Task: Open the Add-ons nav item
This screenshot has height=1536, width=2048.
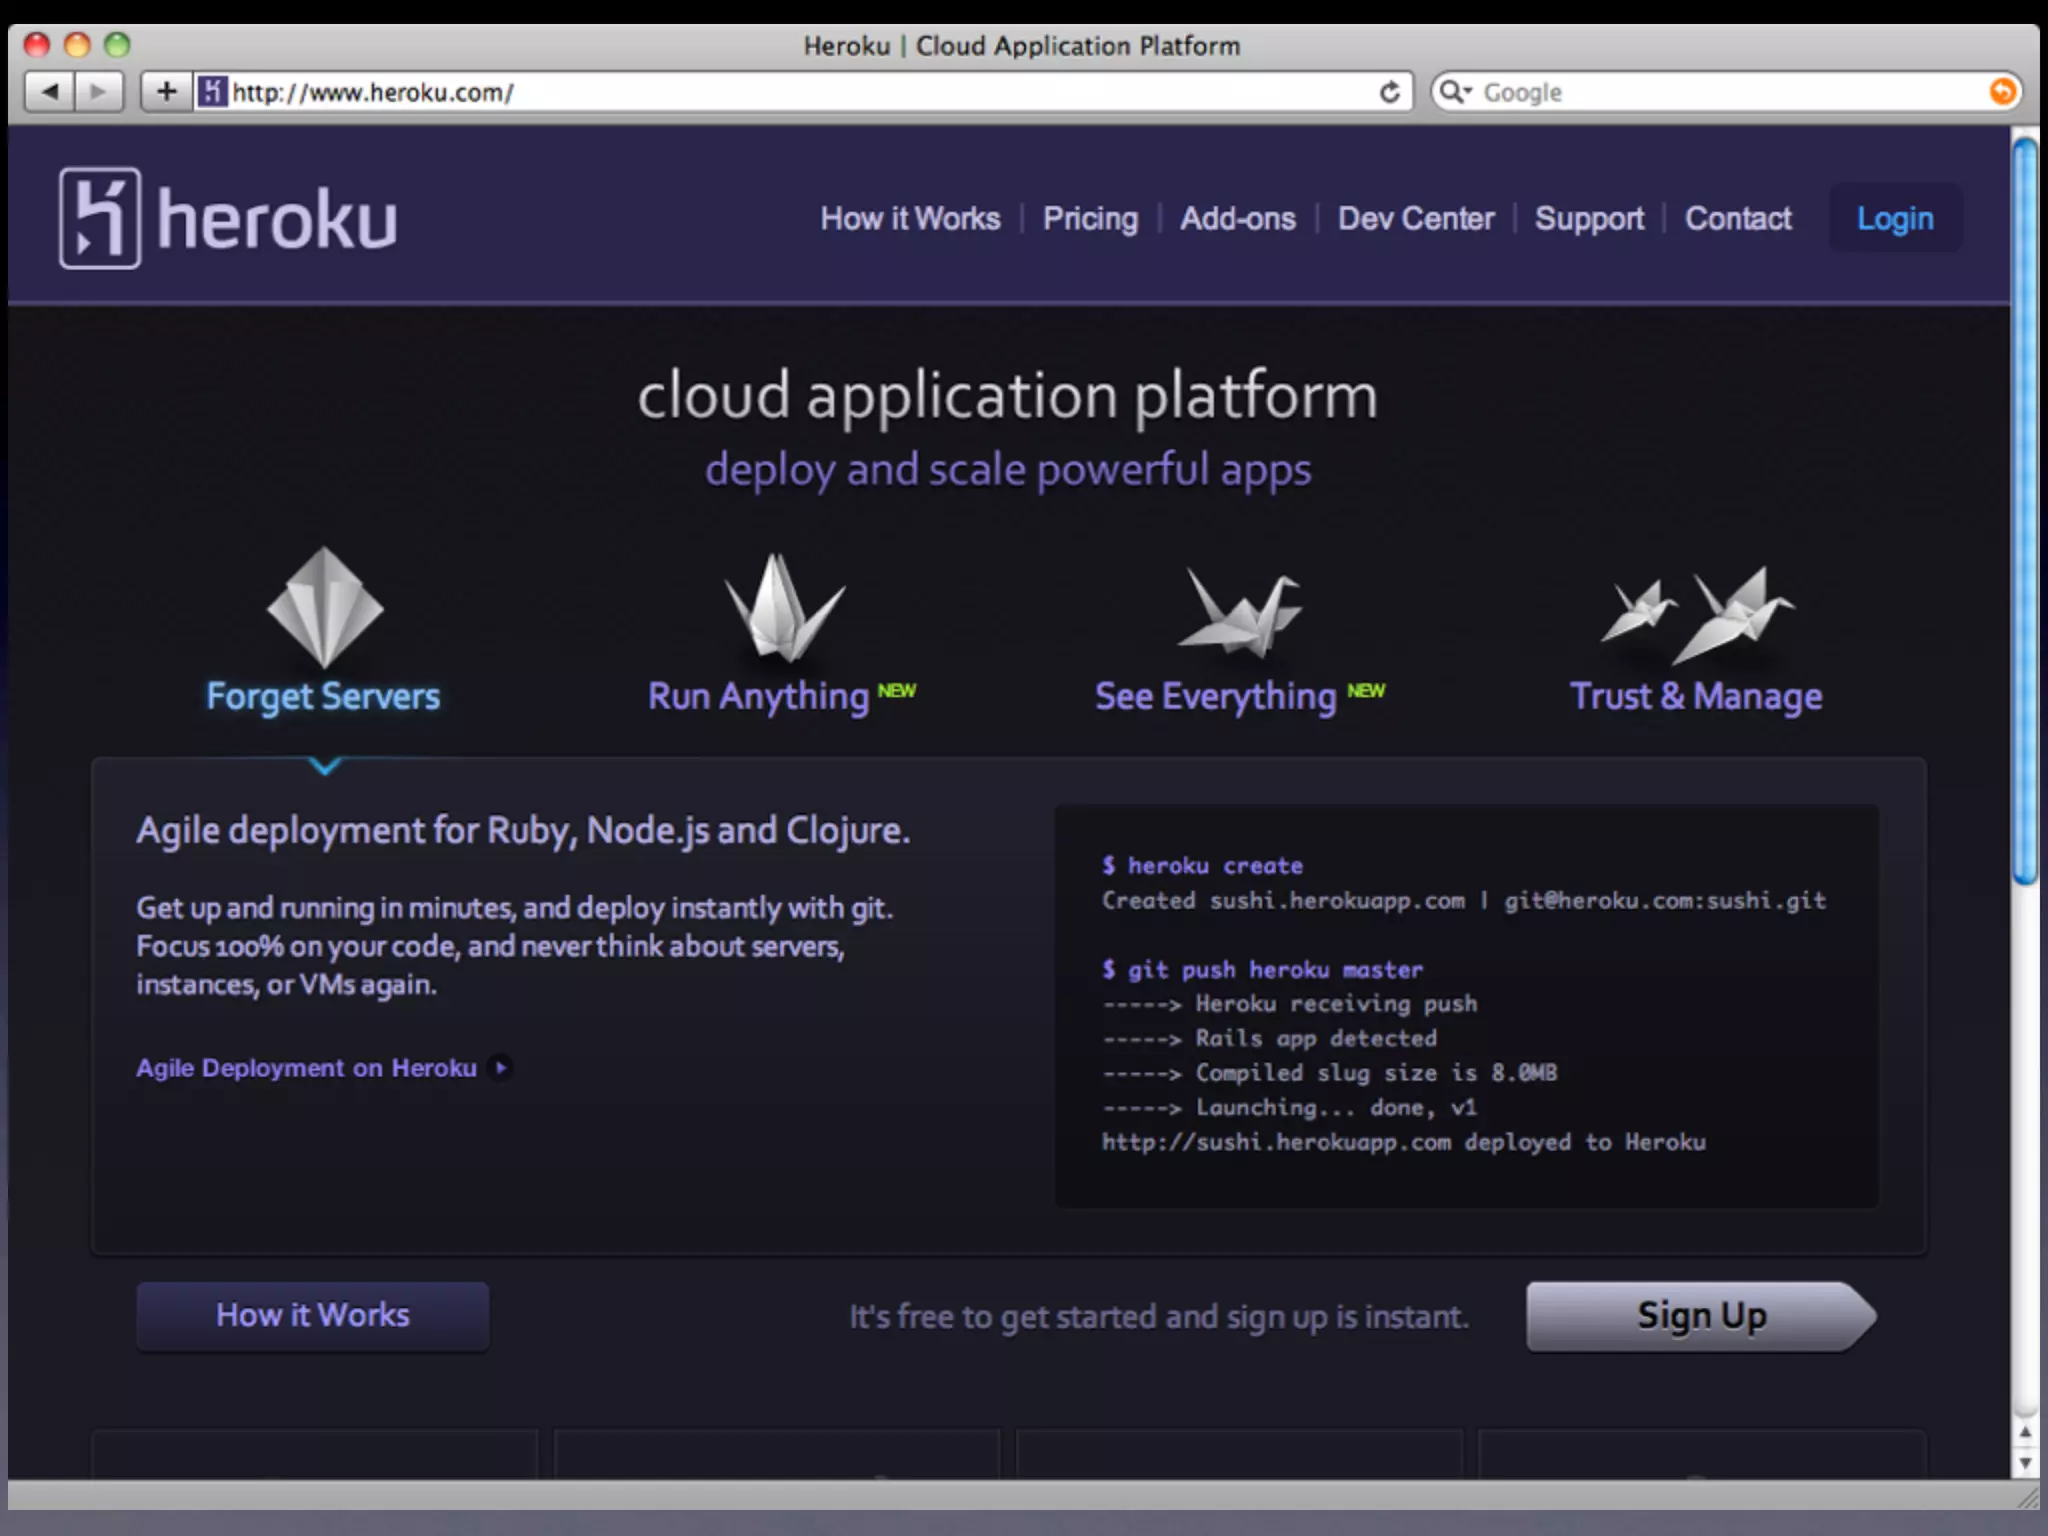Action: [1237, 218]
